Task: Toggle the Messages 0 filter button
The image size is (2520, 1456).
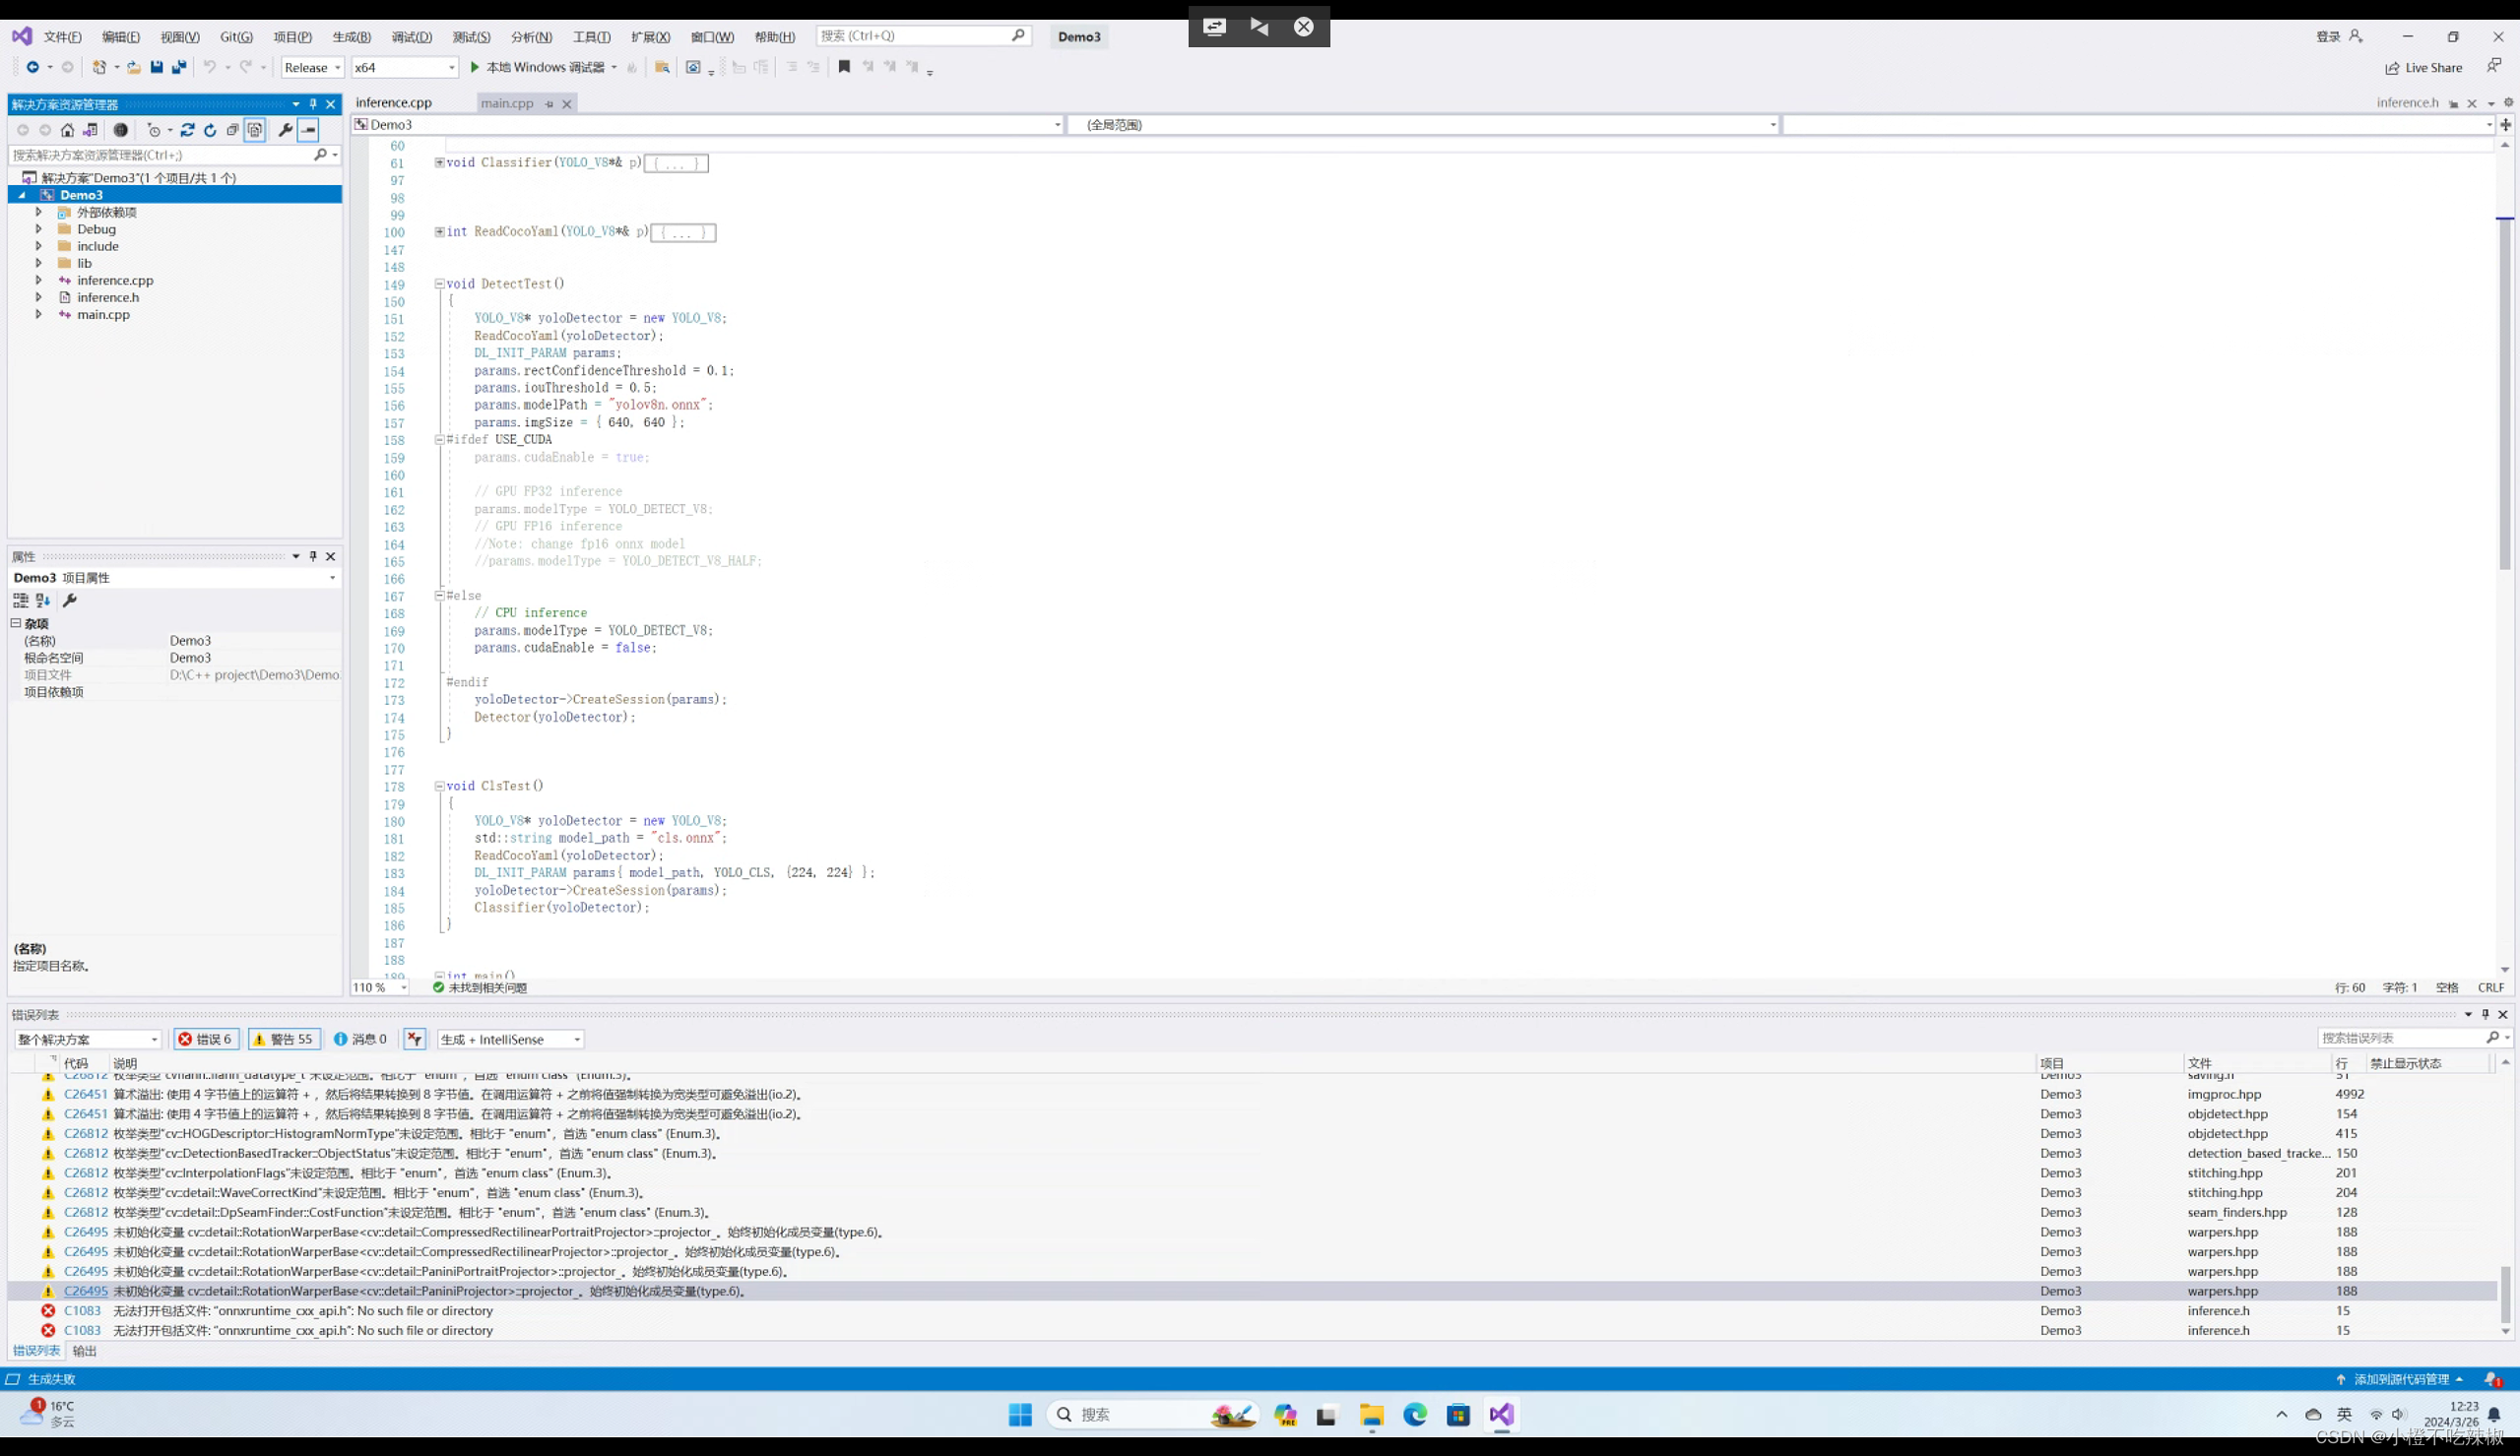Action: [360, 1039]
